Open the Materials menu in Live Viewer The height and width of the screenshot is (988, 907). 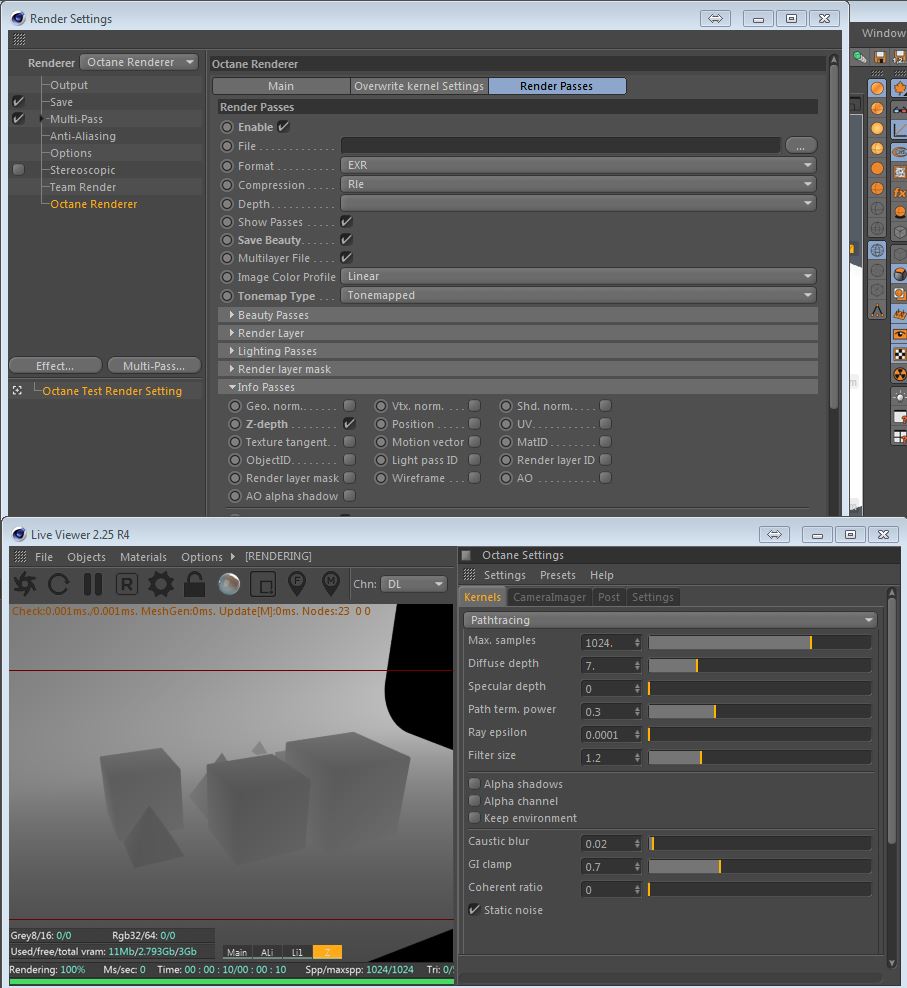(x=143, y=557)
